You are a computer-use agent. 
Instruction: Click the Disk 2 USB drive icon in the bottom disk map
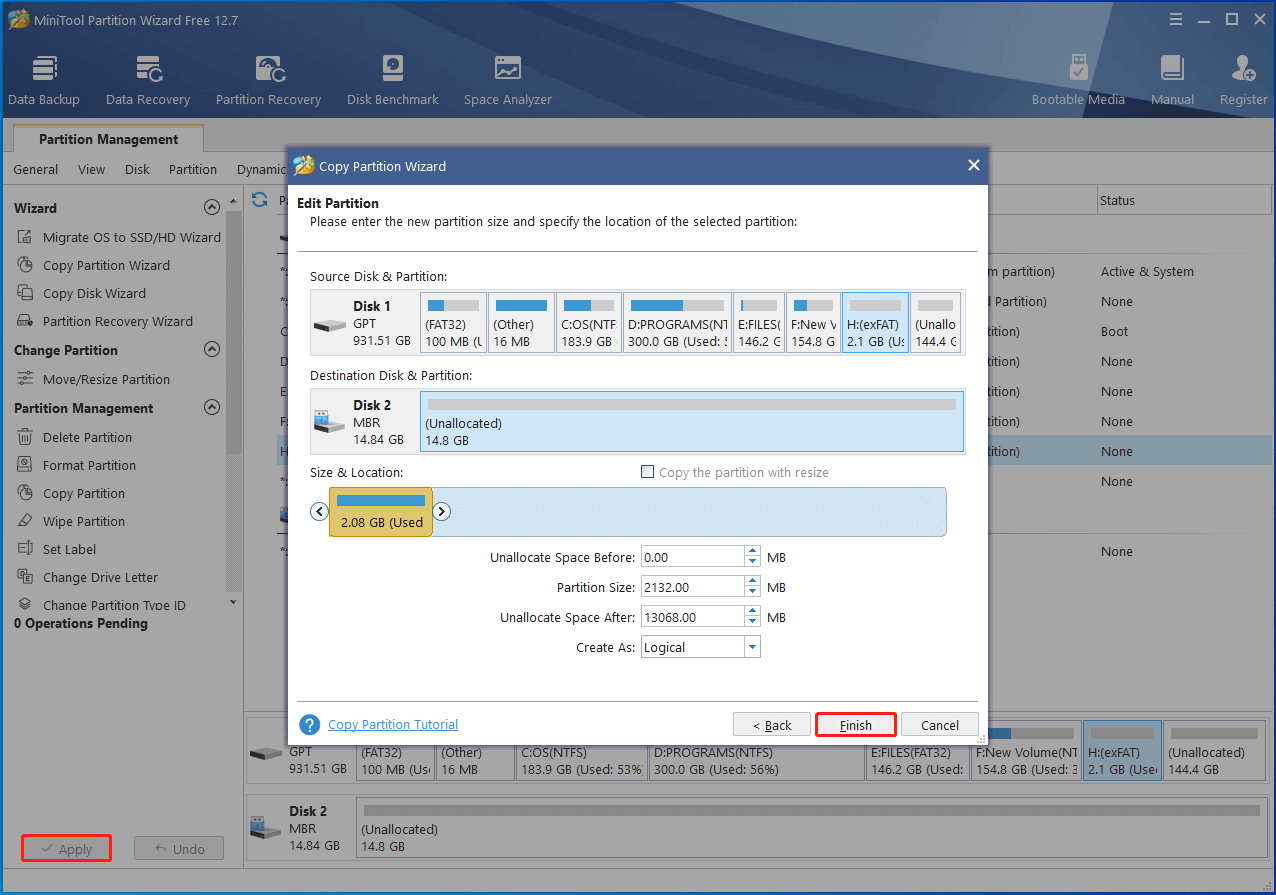coord(264,827)
